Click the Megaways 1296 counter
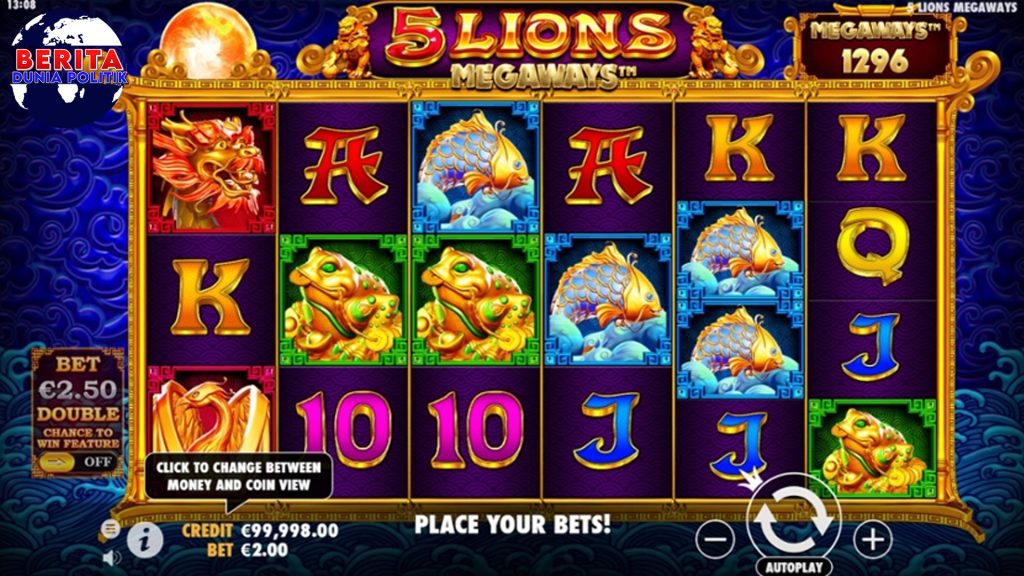1024x576 pixels. [875, 48]
